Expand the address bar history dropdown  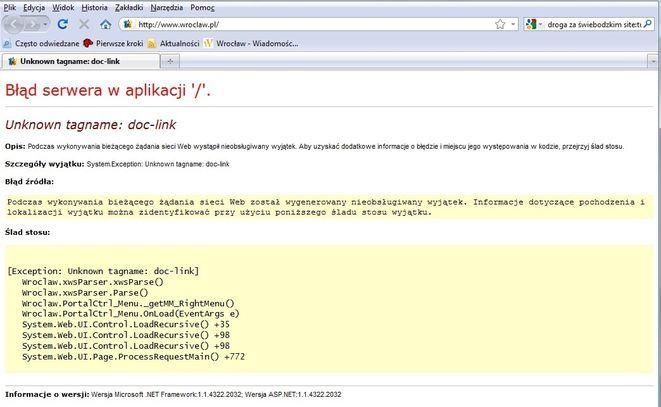513,24
